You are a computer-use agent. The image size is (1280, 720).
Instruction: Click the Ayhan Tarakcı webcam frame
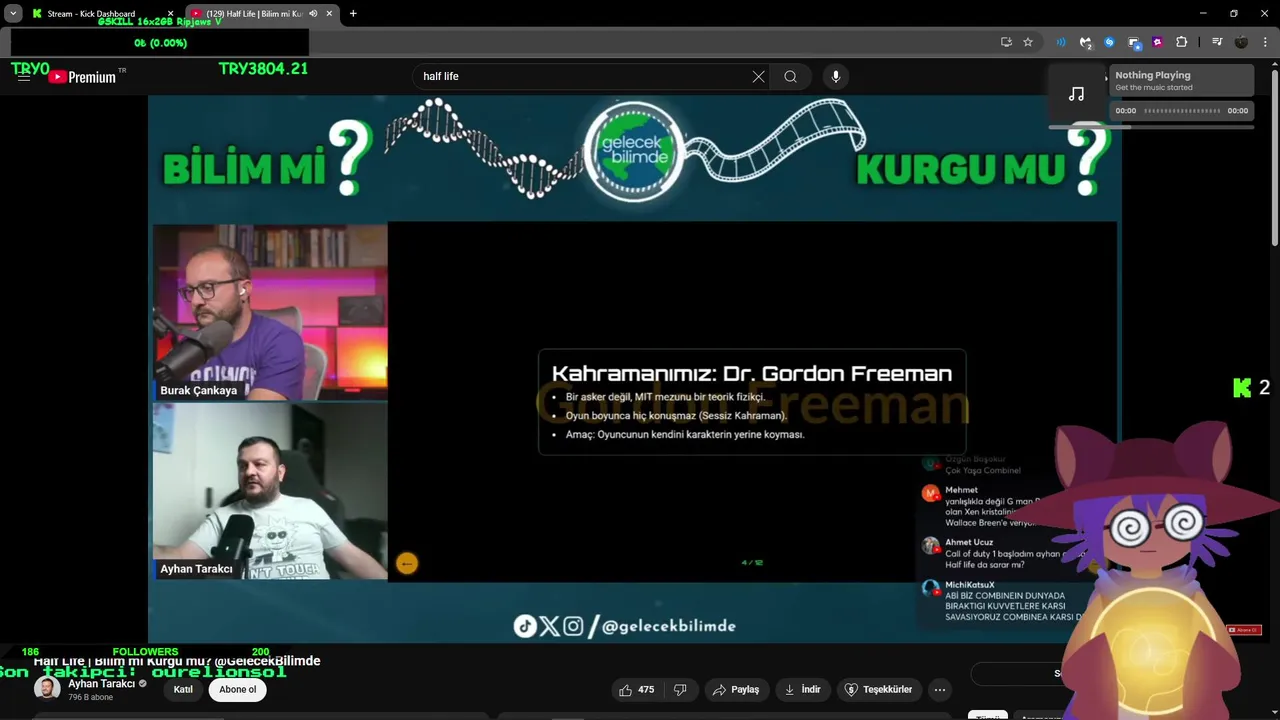270,491
